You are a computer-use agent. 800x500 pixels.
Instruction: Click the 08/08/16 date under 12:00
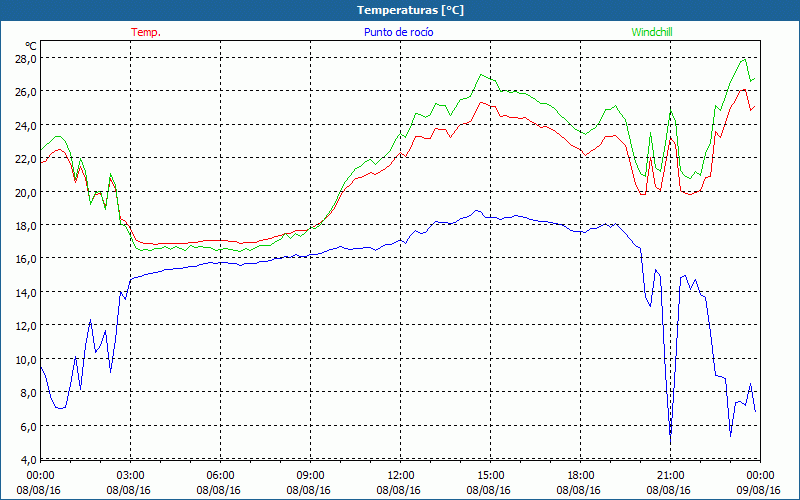[x=398, y=490]
